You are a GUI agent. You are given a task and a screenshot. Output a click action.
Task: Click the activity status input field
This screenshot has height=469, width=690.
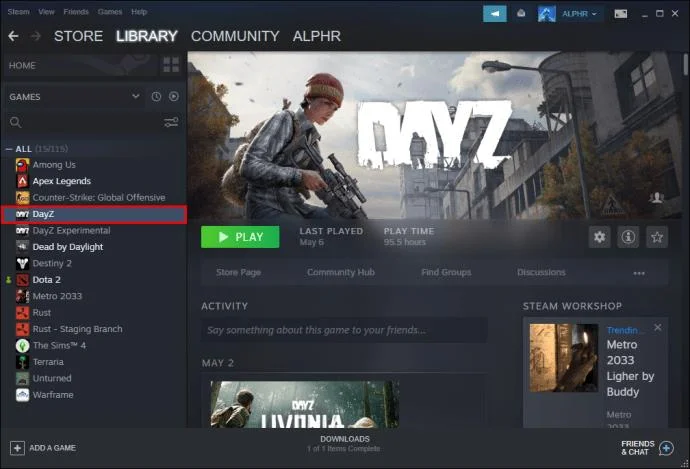344,330
